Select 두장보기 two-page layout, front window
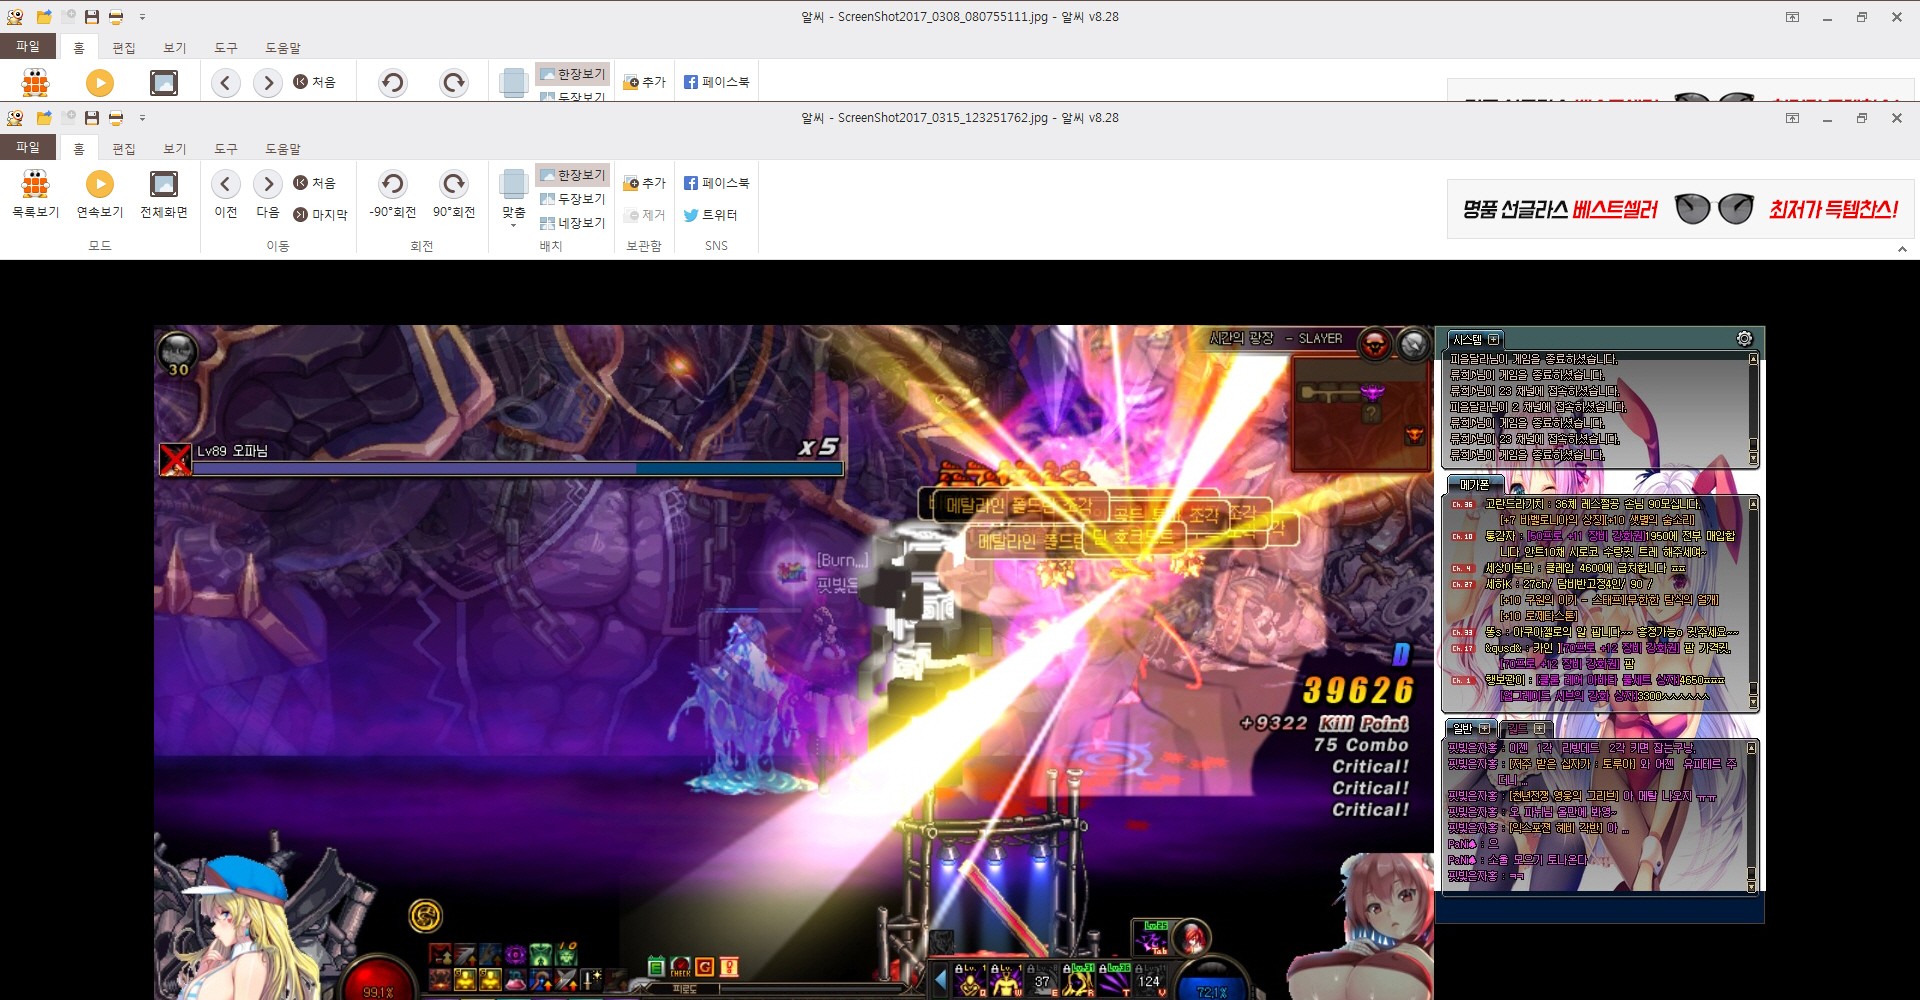The image size is (1920, 1000). [x=572, y=199]
